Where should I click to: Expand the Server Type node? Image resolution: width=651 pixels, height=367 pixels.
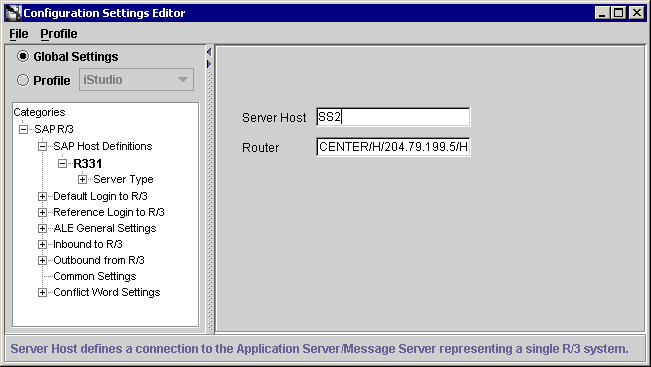pyautogui.click(x=82, y=180)
